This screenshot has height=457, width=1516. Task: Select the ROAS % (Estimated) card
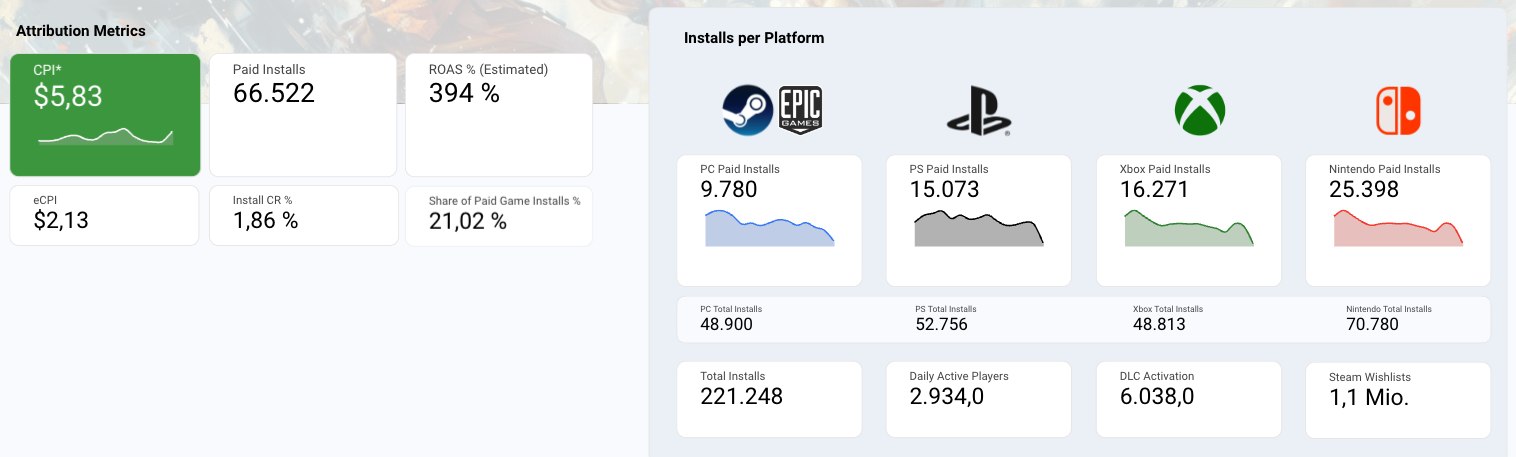498,115
